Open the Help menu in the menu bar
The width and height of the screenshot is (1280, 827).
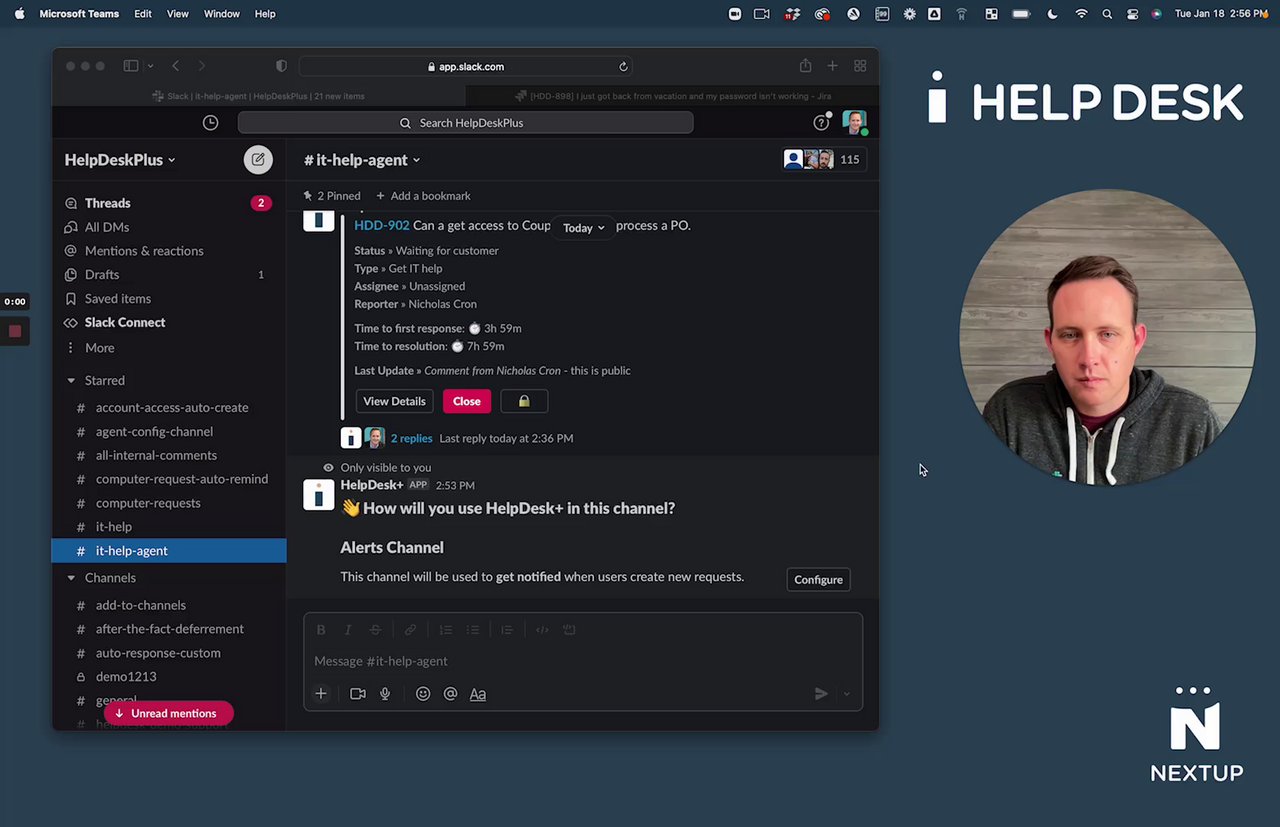[x=265, y=14]
